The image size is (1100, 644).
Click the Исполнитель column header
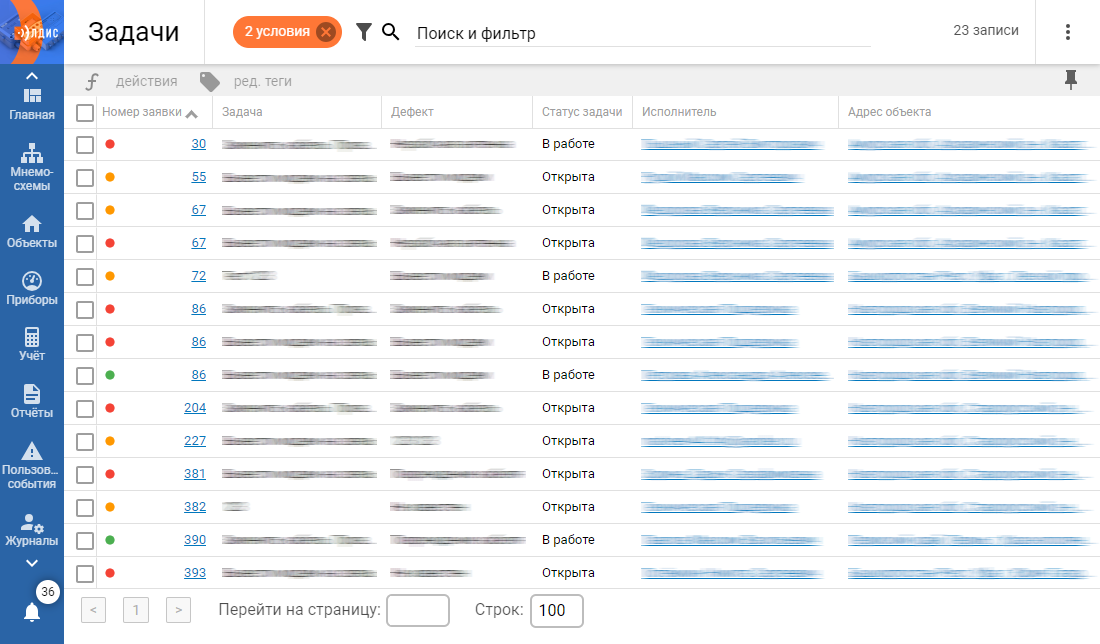click(x=678, y=112)
